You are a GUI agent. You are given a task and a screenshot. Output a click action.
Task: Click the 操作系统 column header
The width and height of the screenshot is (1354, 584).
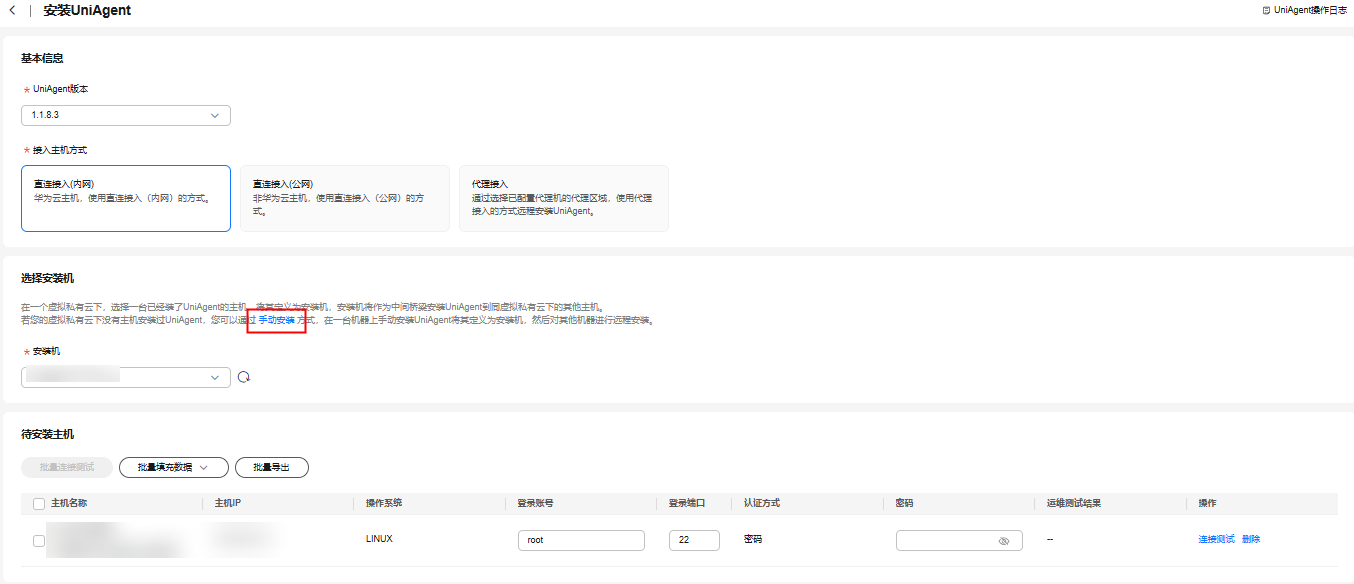coord(384,503)
